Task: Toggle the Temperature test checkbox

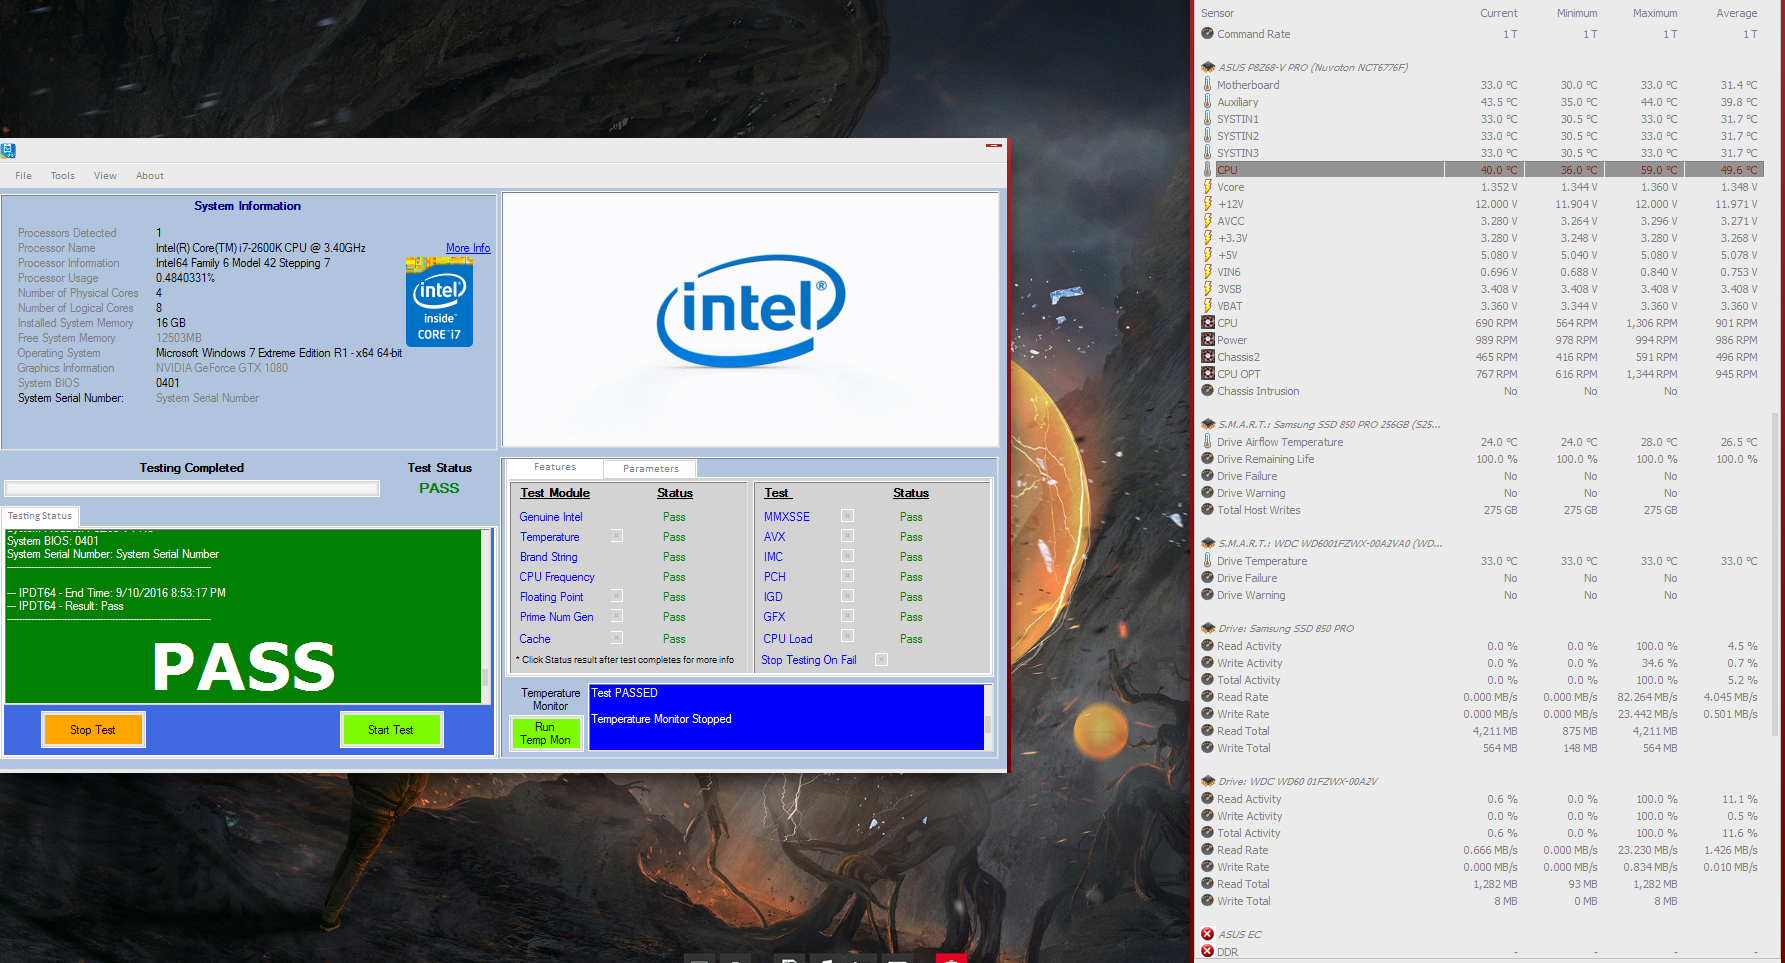Action: click(617, 536)
